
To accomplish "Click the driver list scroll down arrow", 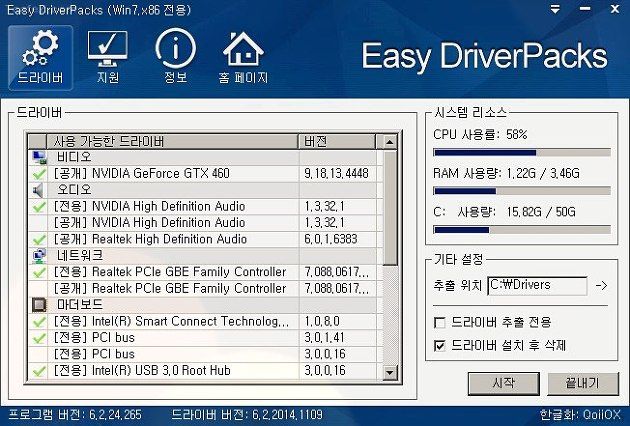I will pos(389,372).
